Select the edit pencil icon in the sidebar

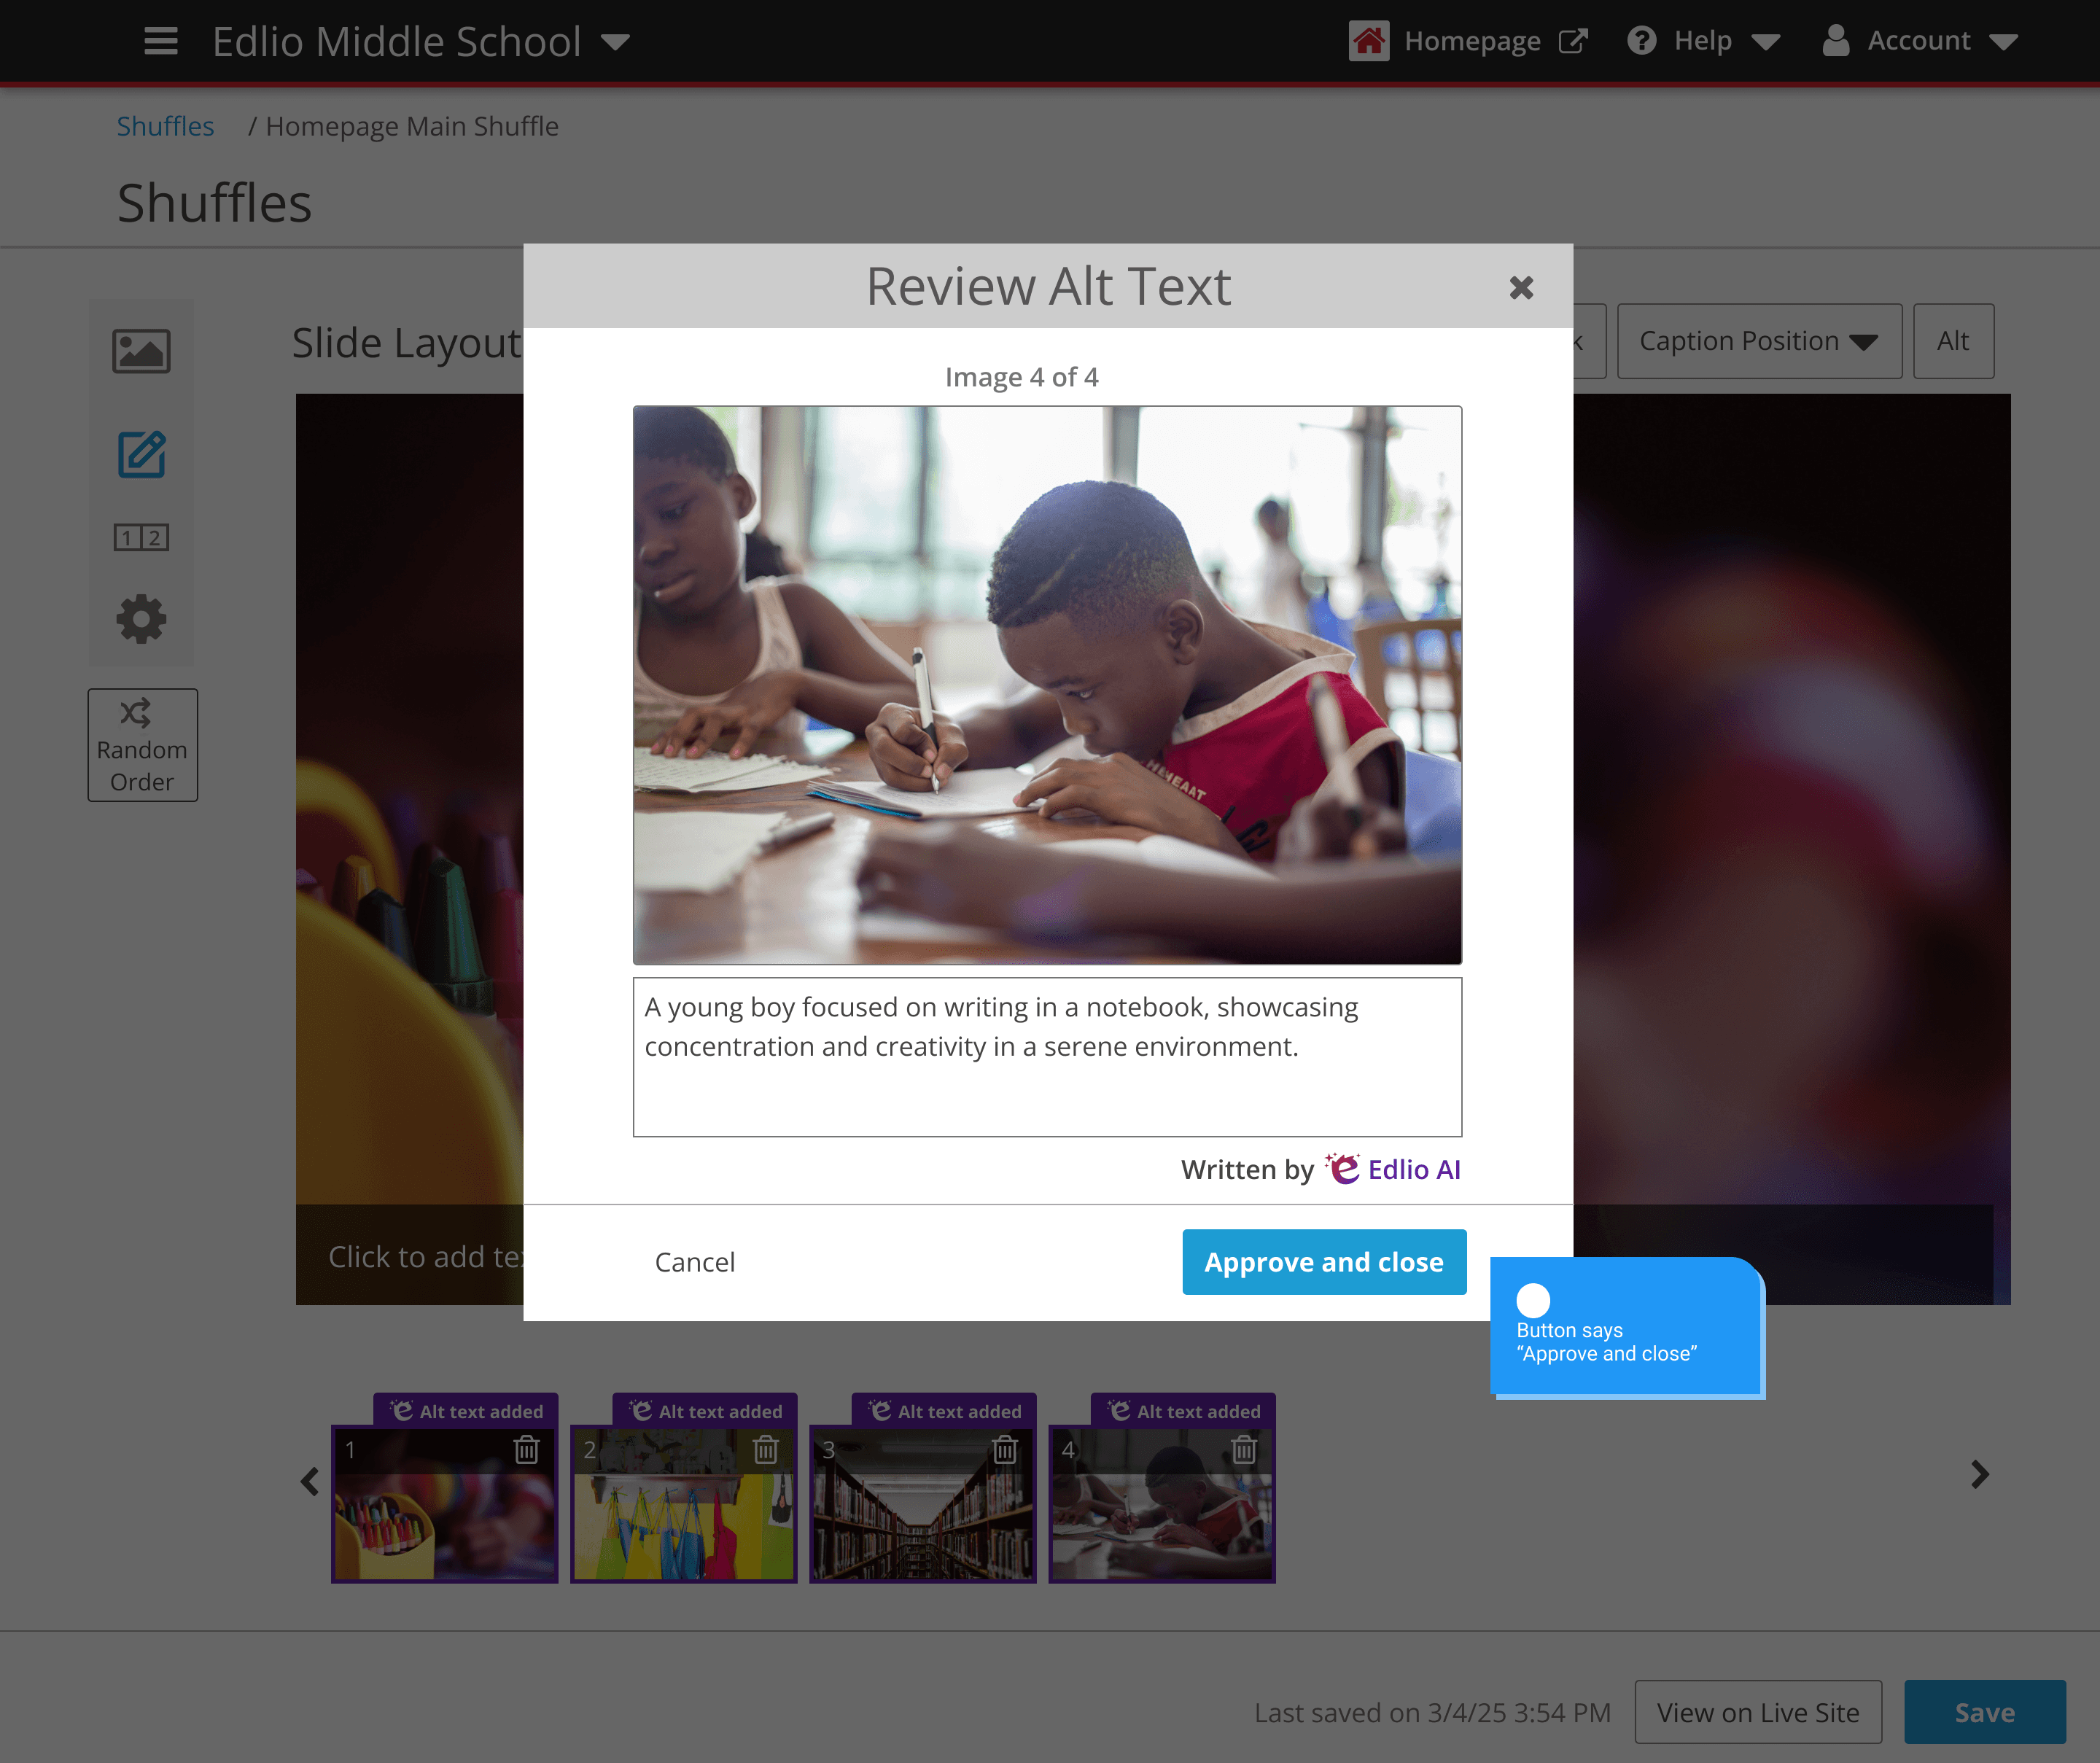[141, 455]
